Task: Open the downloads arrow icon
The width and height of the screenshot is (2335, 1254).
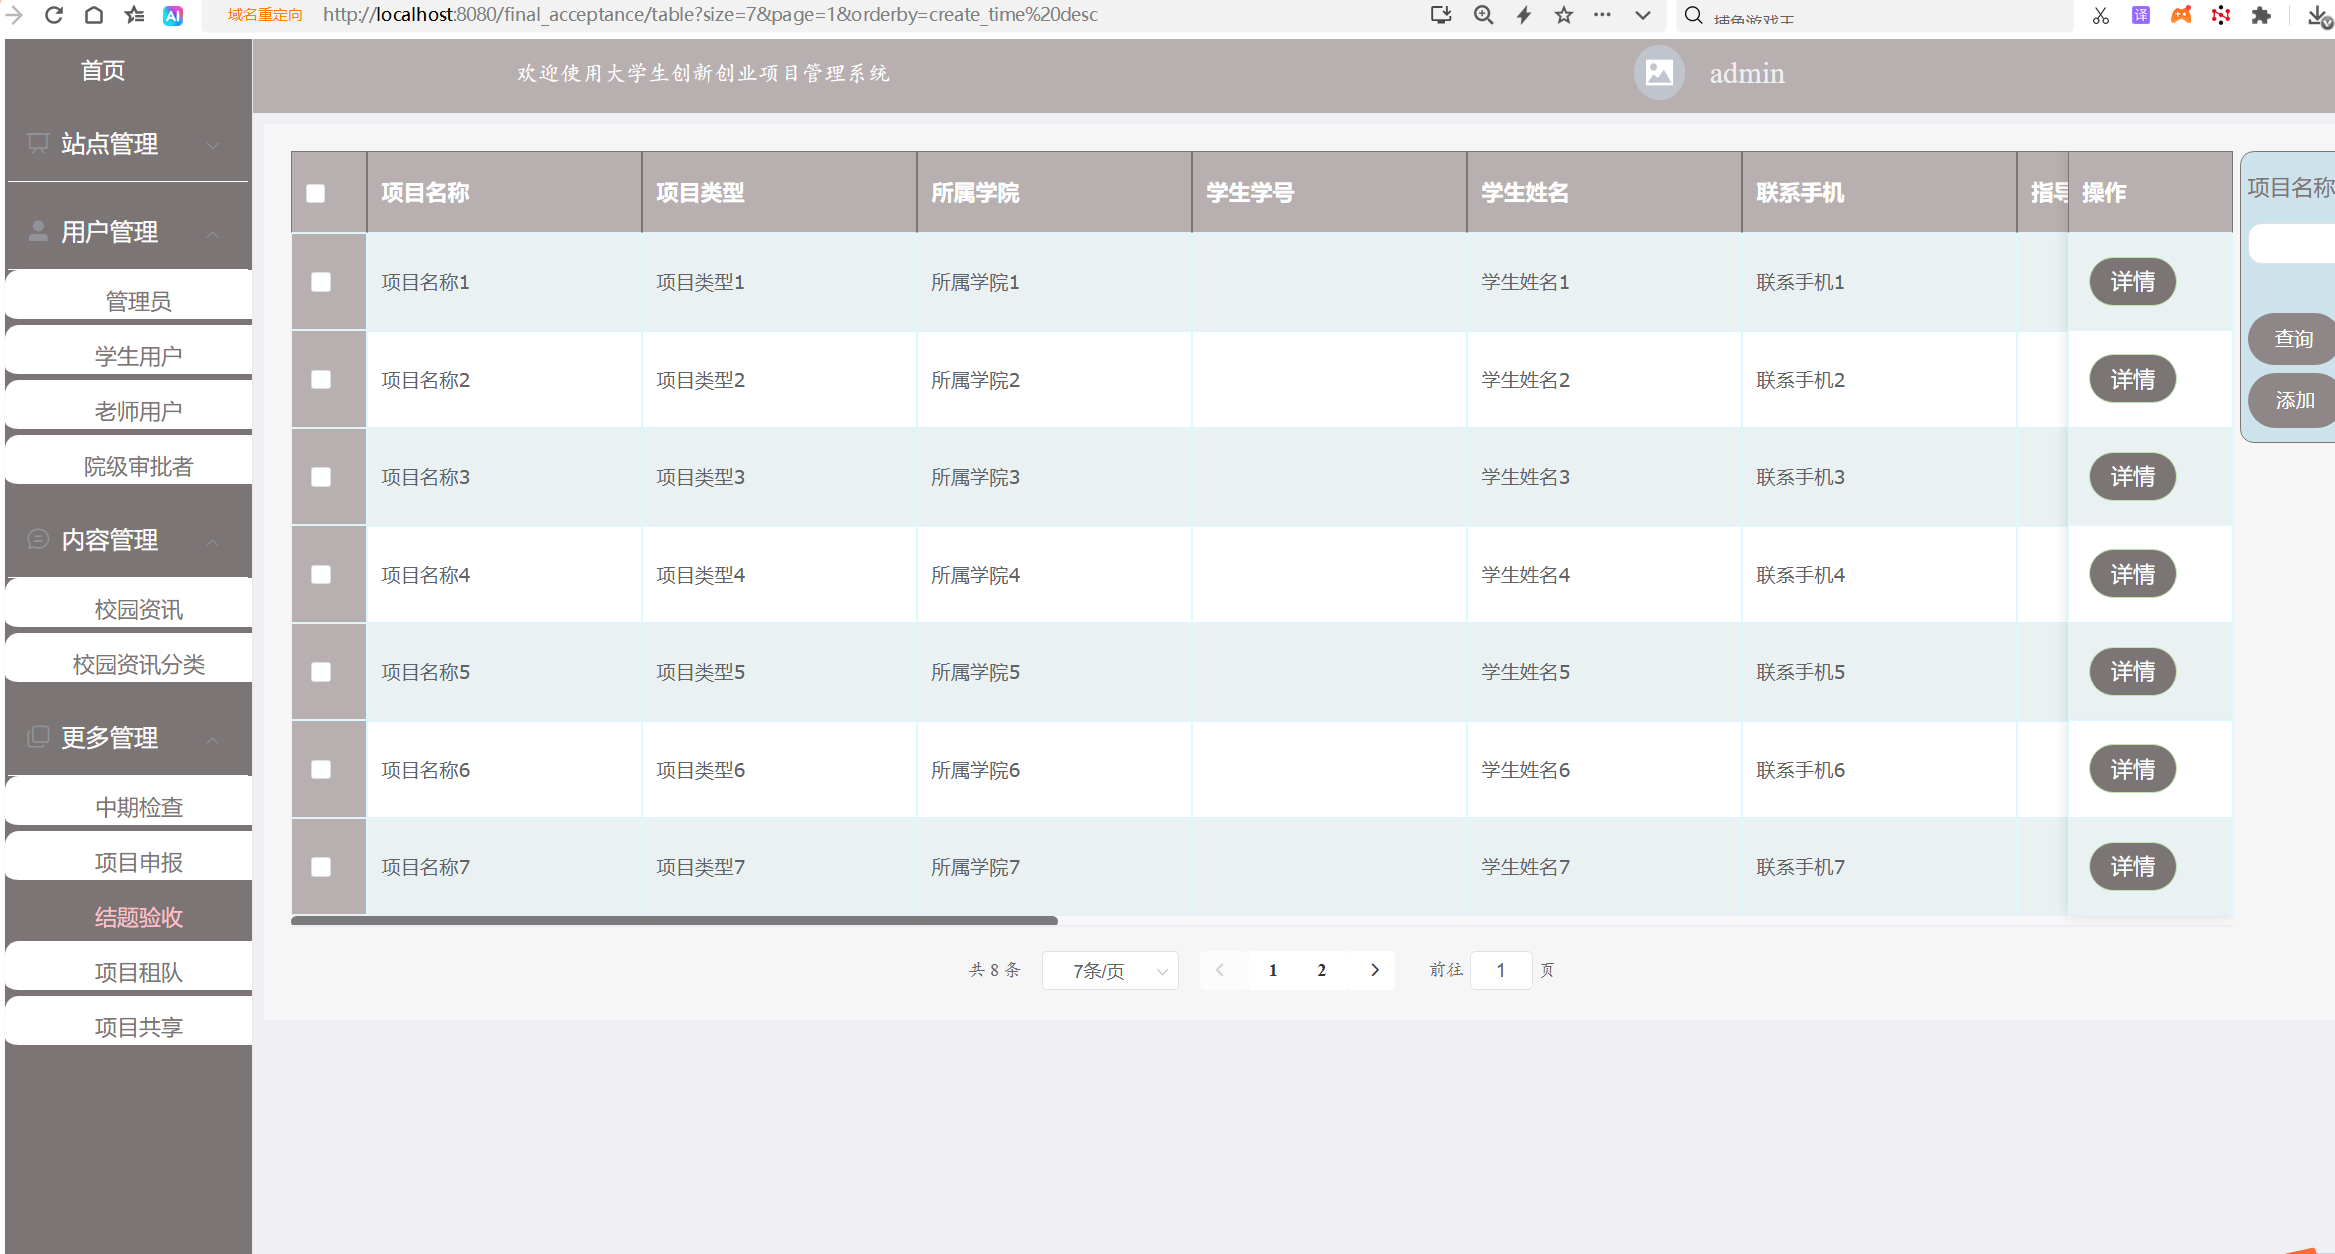Action: (2318, 15)
